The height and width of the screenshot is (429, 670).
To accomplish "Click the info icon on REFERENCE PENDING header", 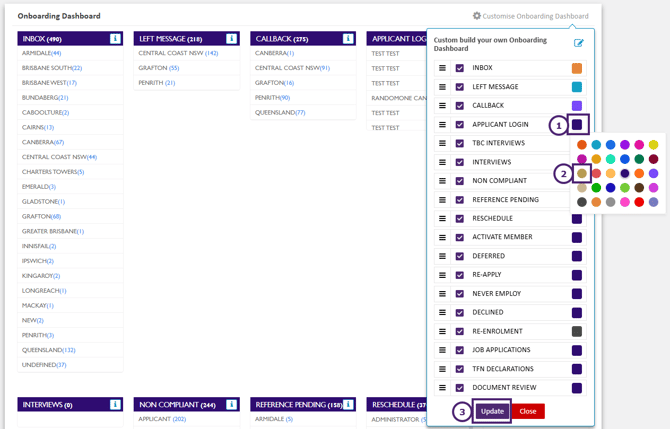I will [348, 404].
